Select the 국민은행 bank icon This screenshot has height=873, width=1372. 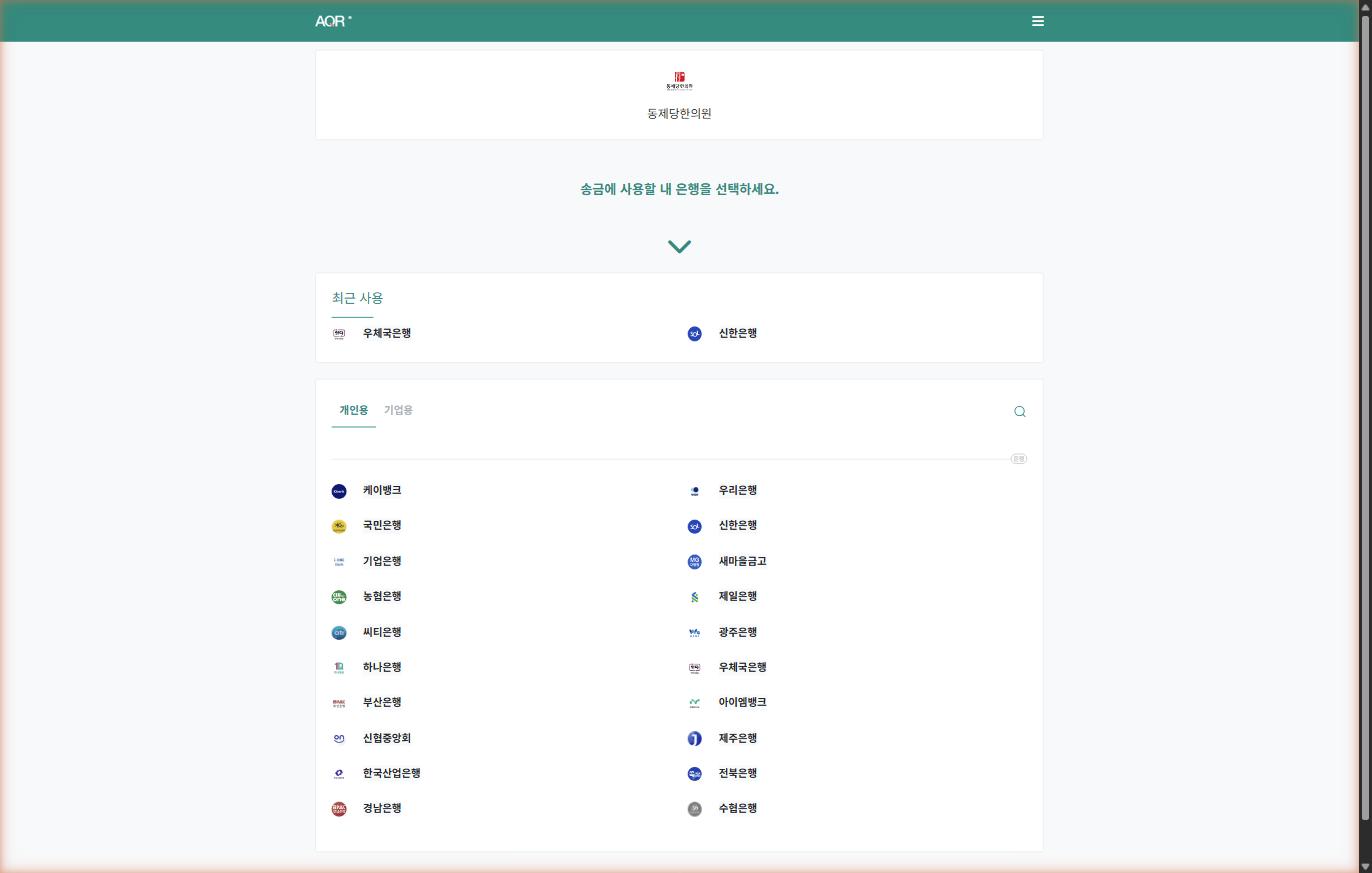340,525
